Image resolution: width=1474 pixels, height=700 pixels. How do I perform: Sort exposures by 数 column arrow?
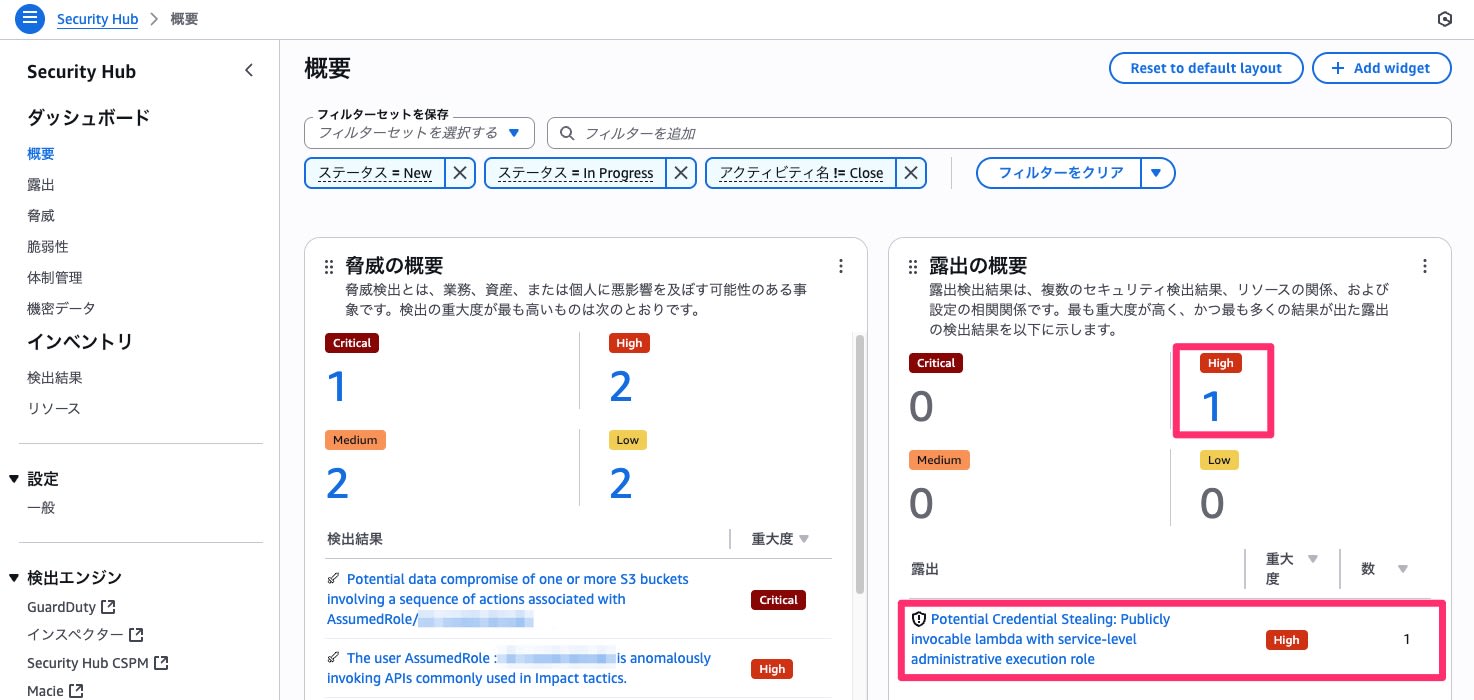pyautogui.click(x=1402, y=569)
